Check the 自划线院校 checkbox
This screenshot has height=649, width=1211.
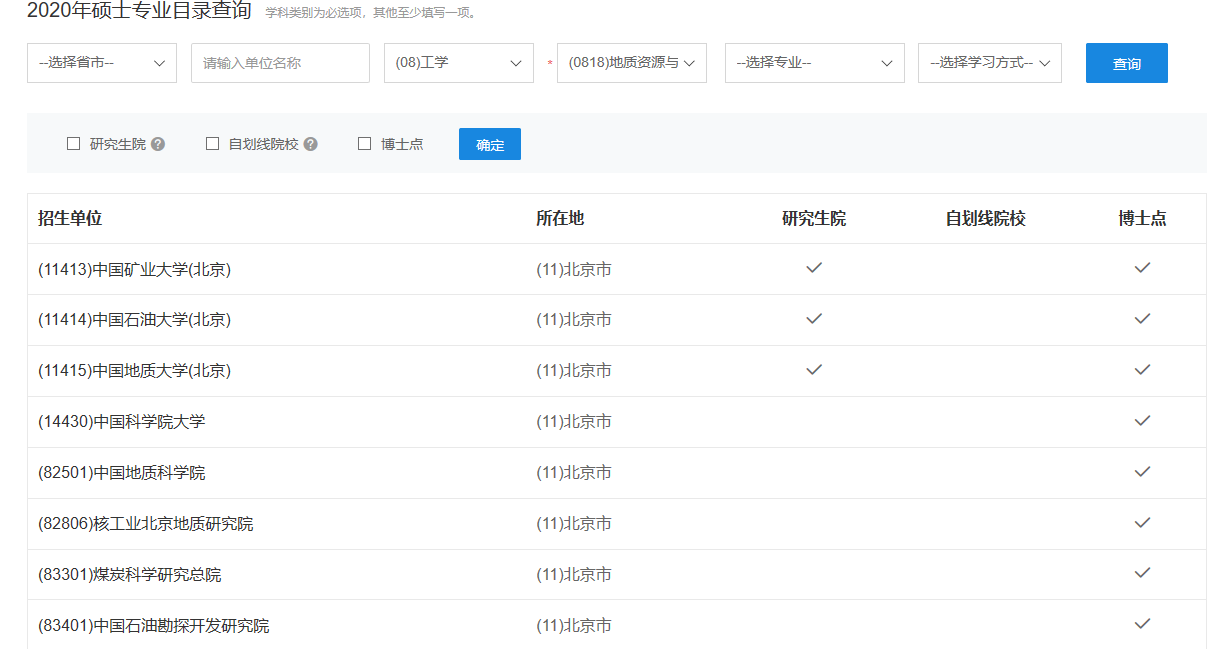212,144
